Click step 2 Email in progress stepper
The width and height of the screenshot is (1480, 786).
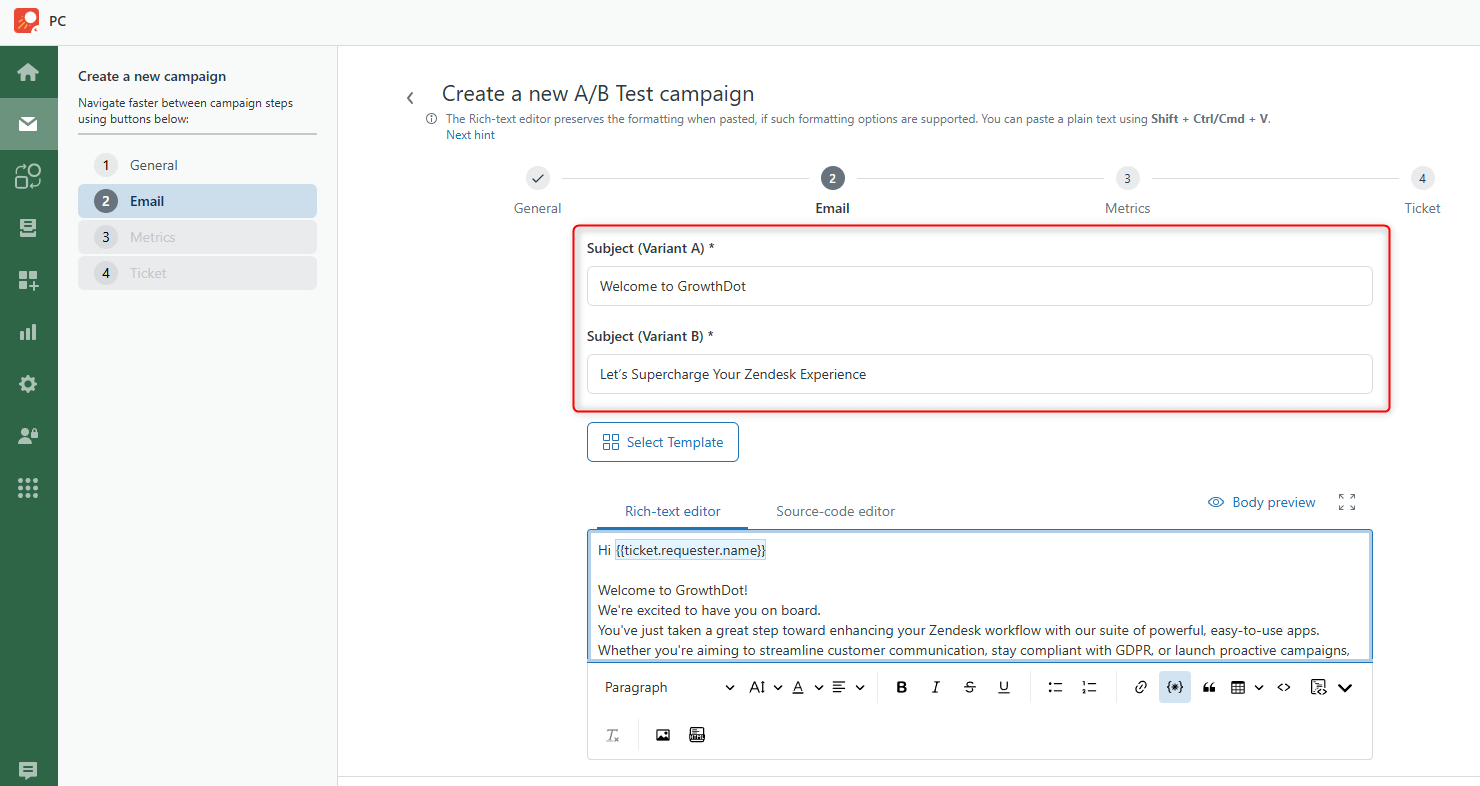pyautogui.click(x=832, y=178)
